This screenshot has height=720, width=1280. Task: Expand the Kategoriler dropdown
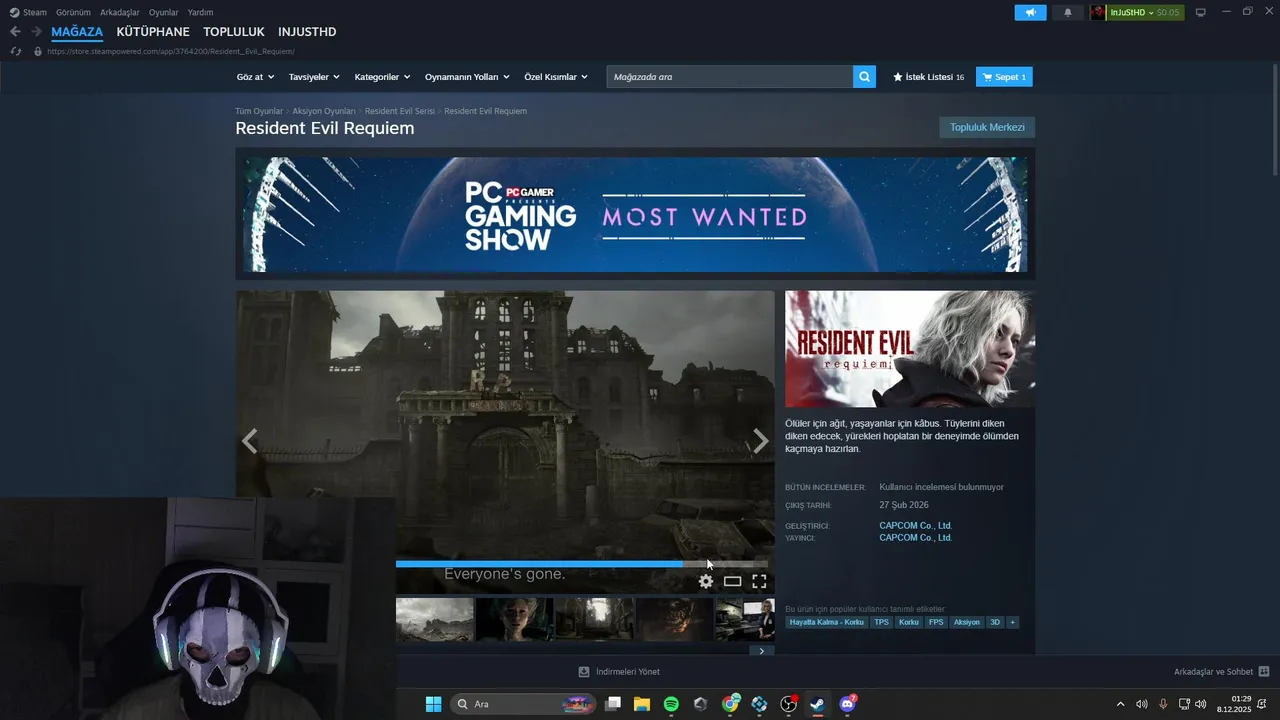click(383, 77)
